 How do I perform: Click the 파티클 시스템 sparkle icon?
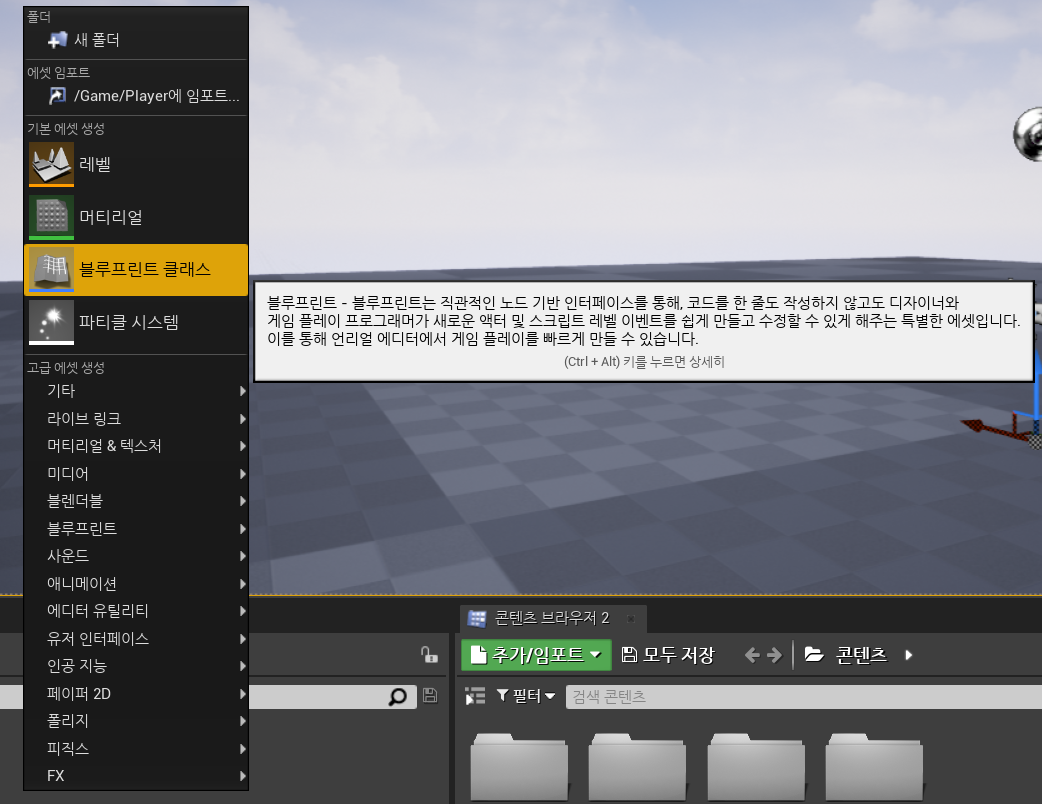(51, 322)
